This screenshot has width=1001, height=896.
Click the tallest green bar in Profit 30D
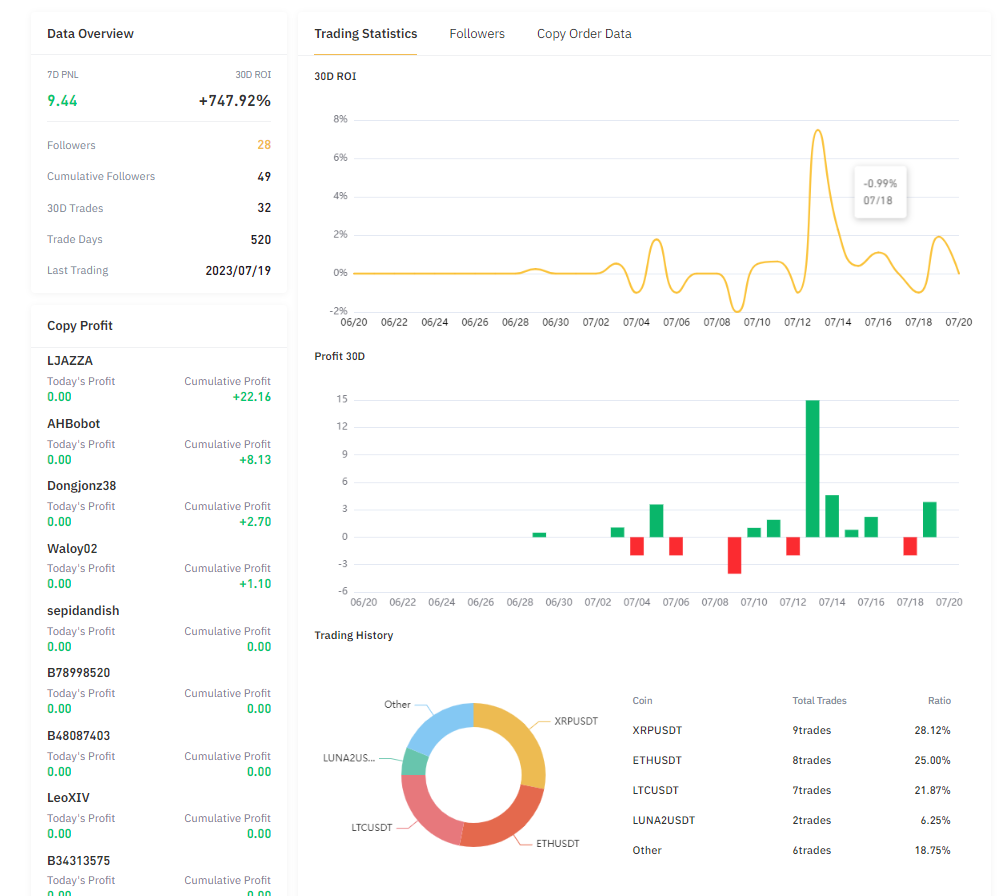click(813, 468)
